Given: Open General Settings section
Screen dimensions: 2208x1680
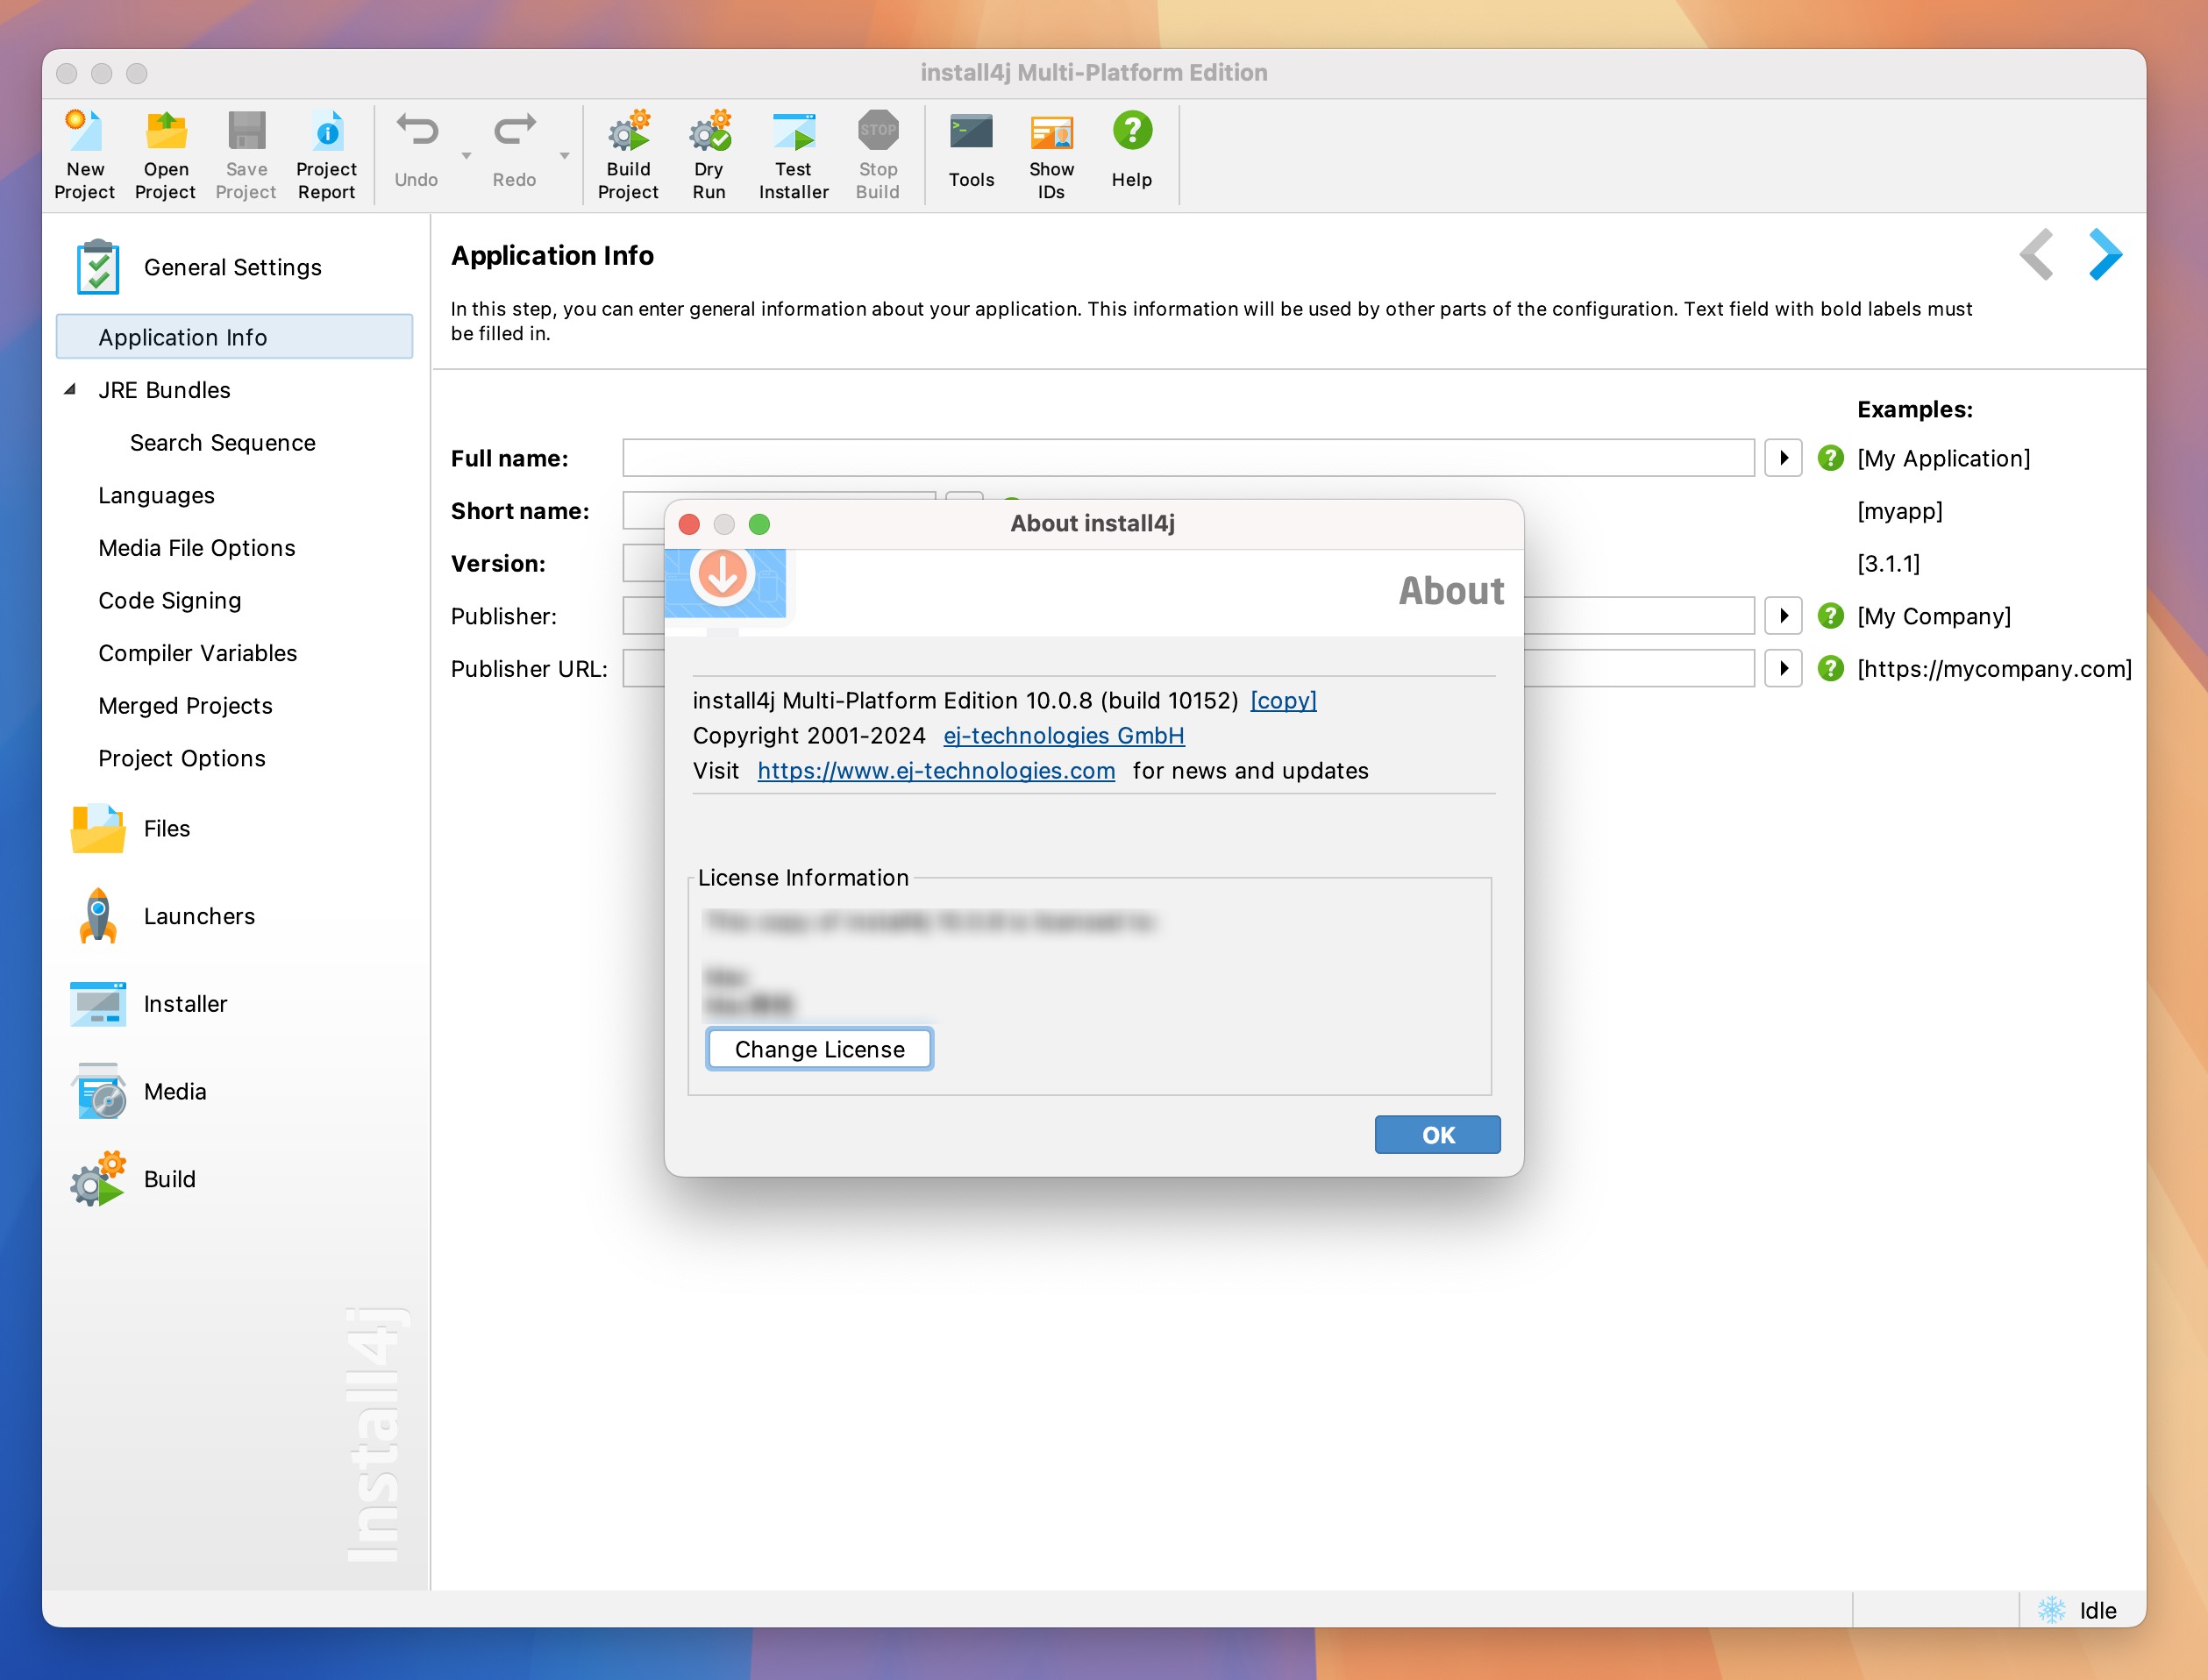Looking at the screenshot, I should point(231,267).
